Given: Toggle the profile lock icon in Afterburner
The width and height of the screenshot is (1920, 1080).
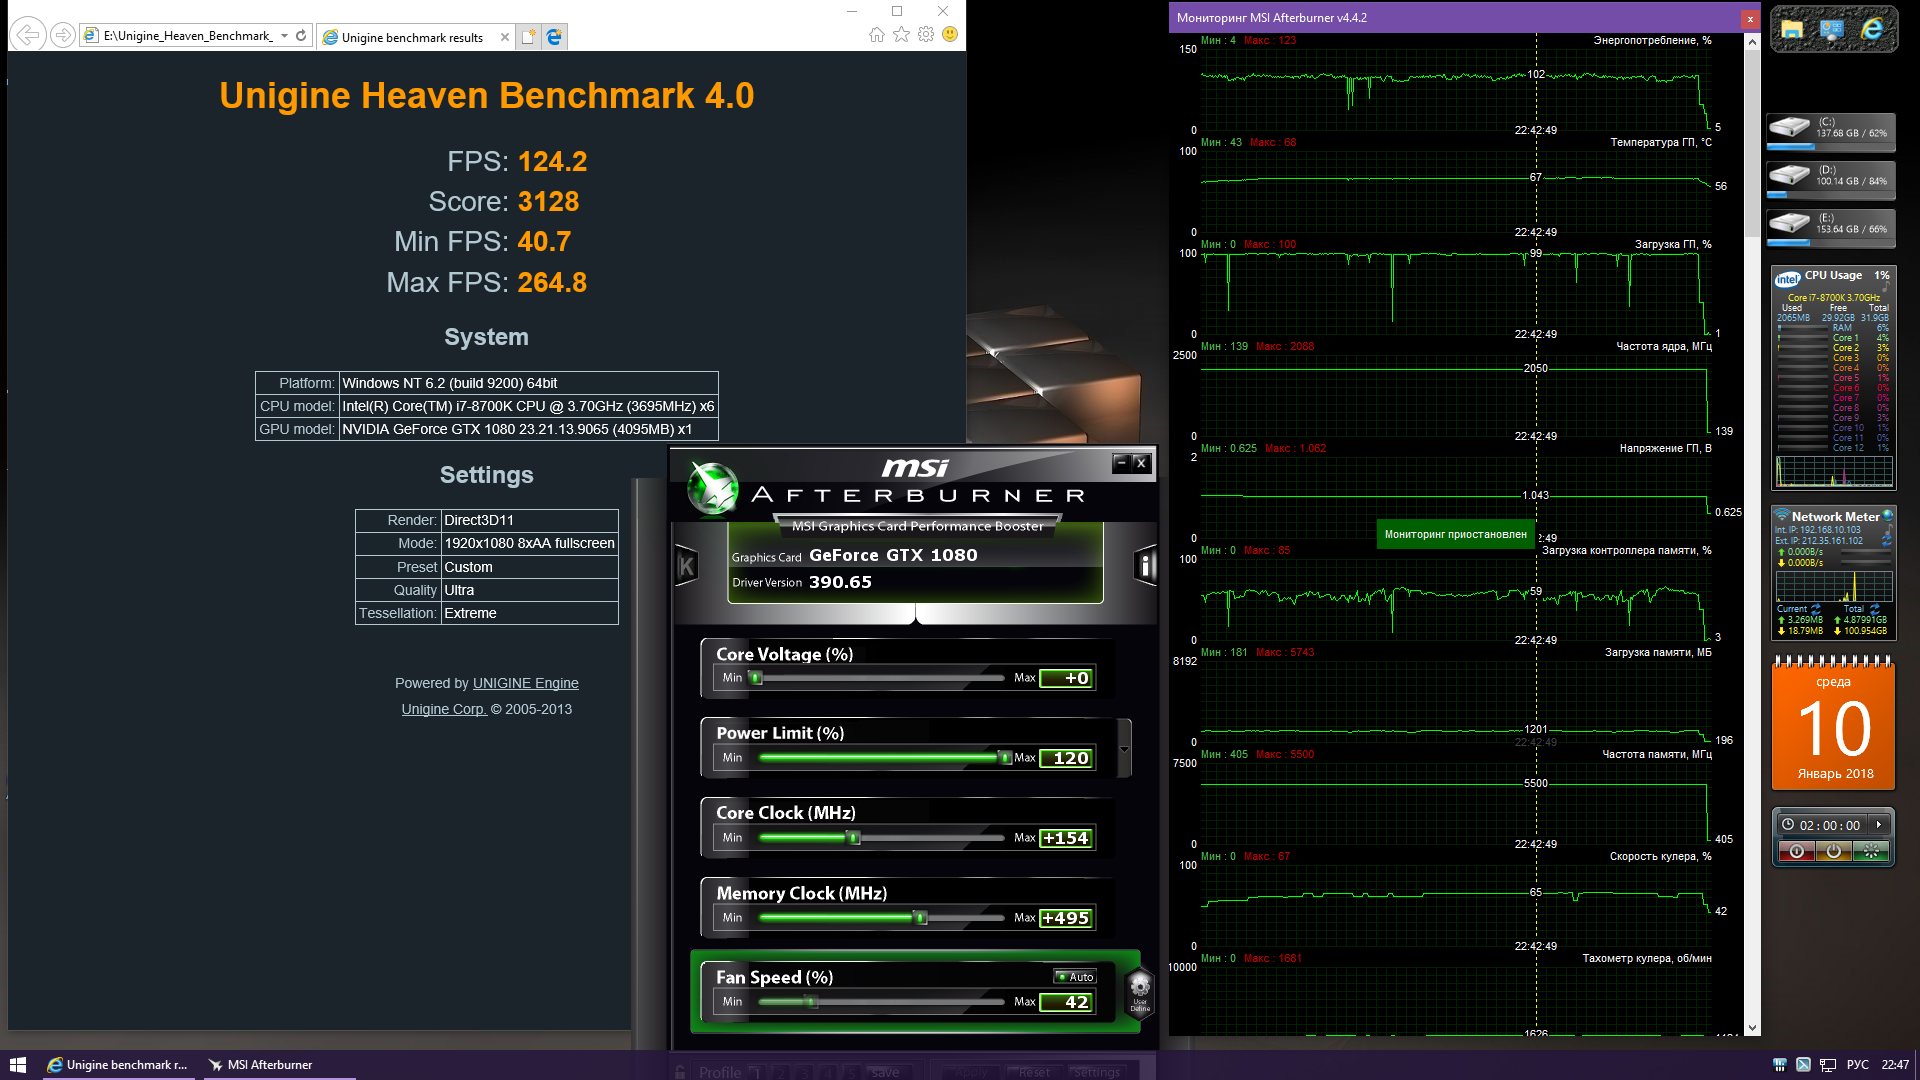Looking at the screenshot, I should coord(681,1072).
